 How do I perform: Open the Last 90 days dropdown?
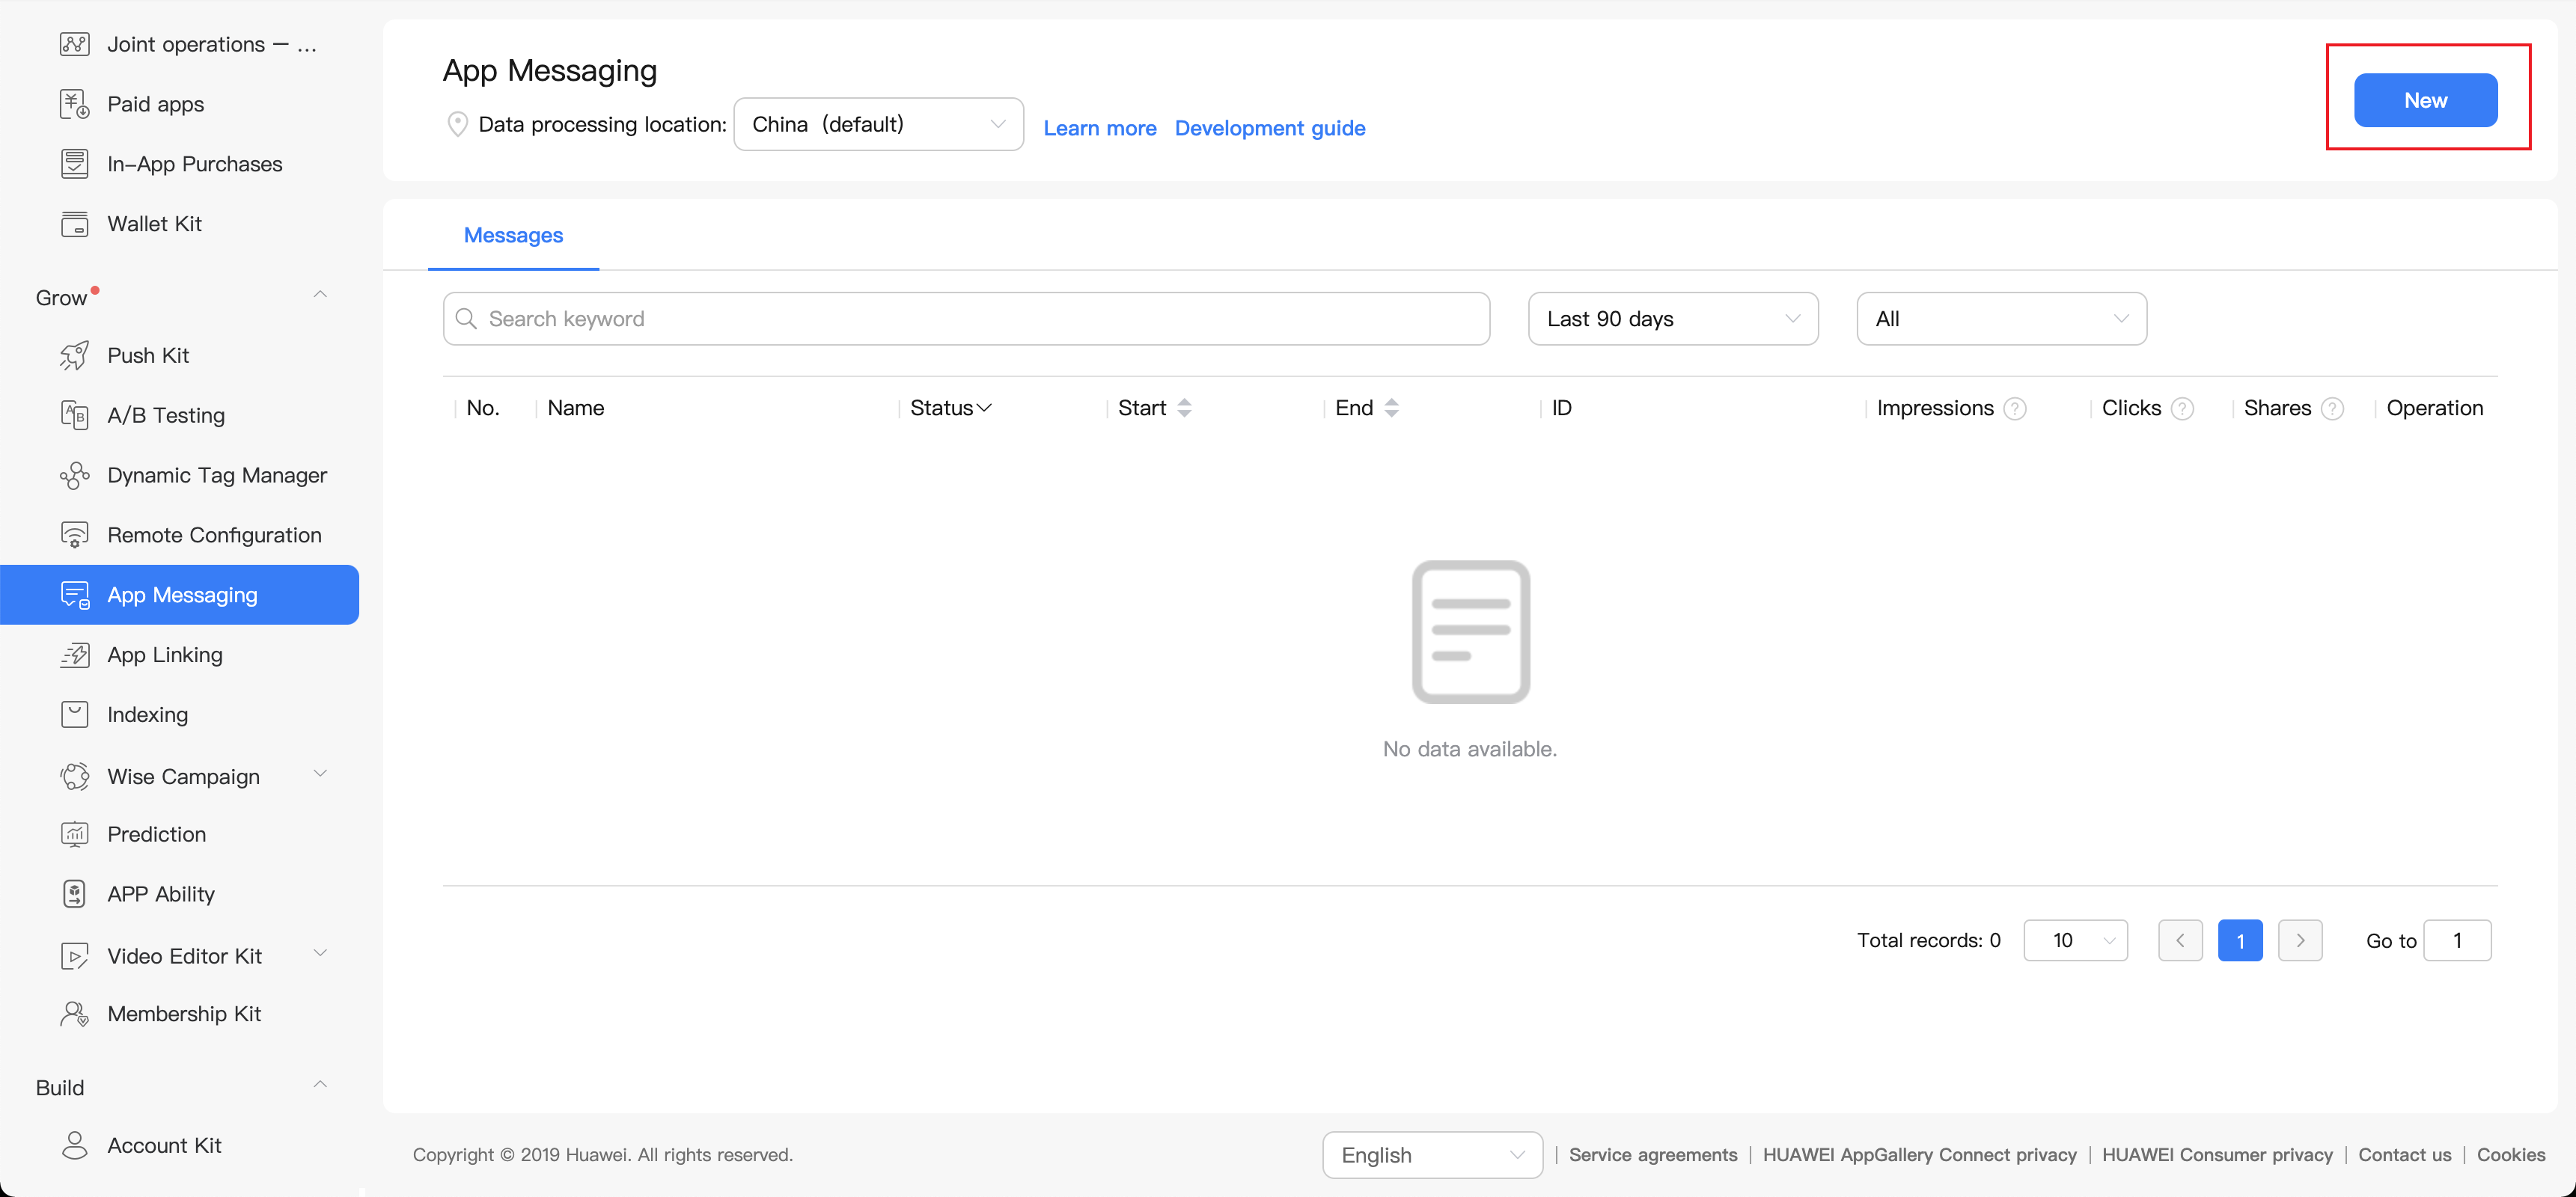tap(1672, 319)
